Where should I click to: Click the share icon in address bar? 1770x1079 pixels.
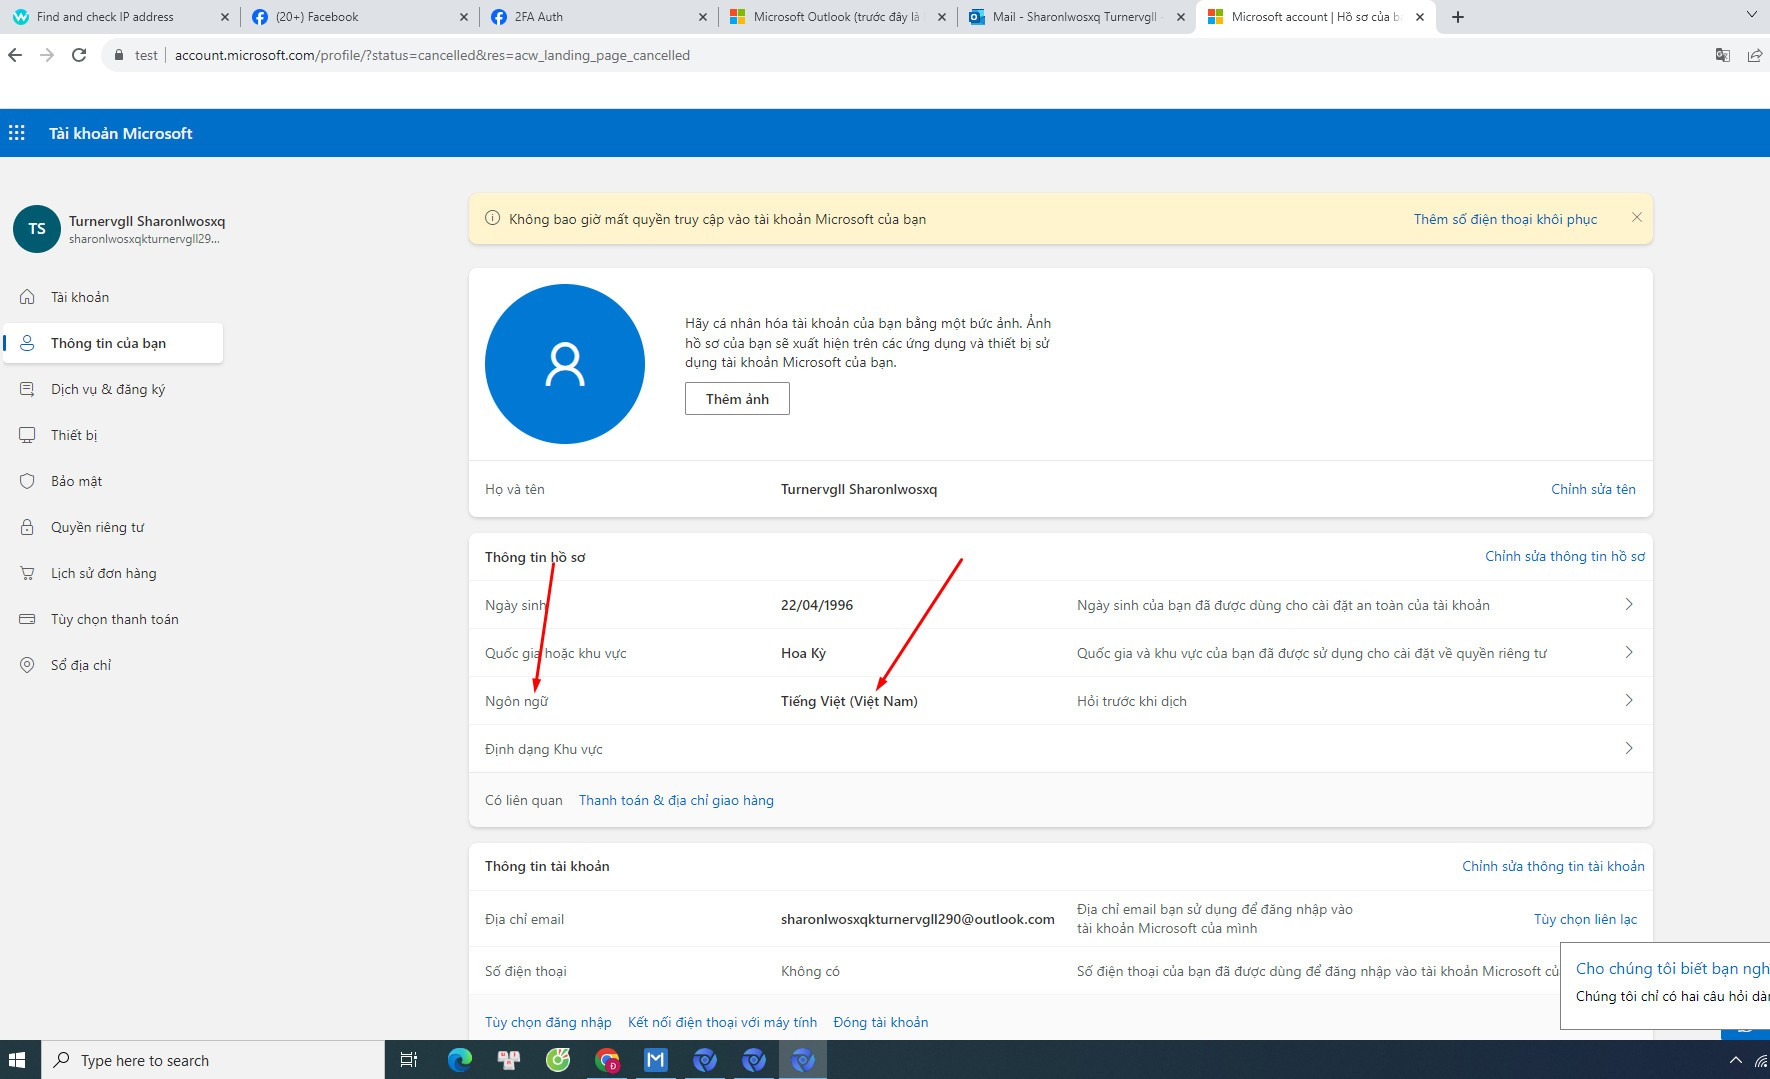(1754, 55)
